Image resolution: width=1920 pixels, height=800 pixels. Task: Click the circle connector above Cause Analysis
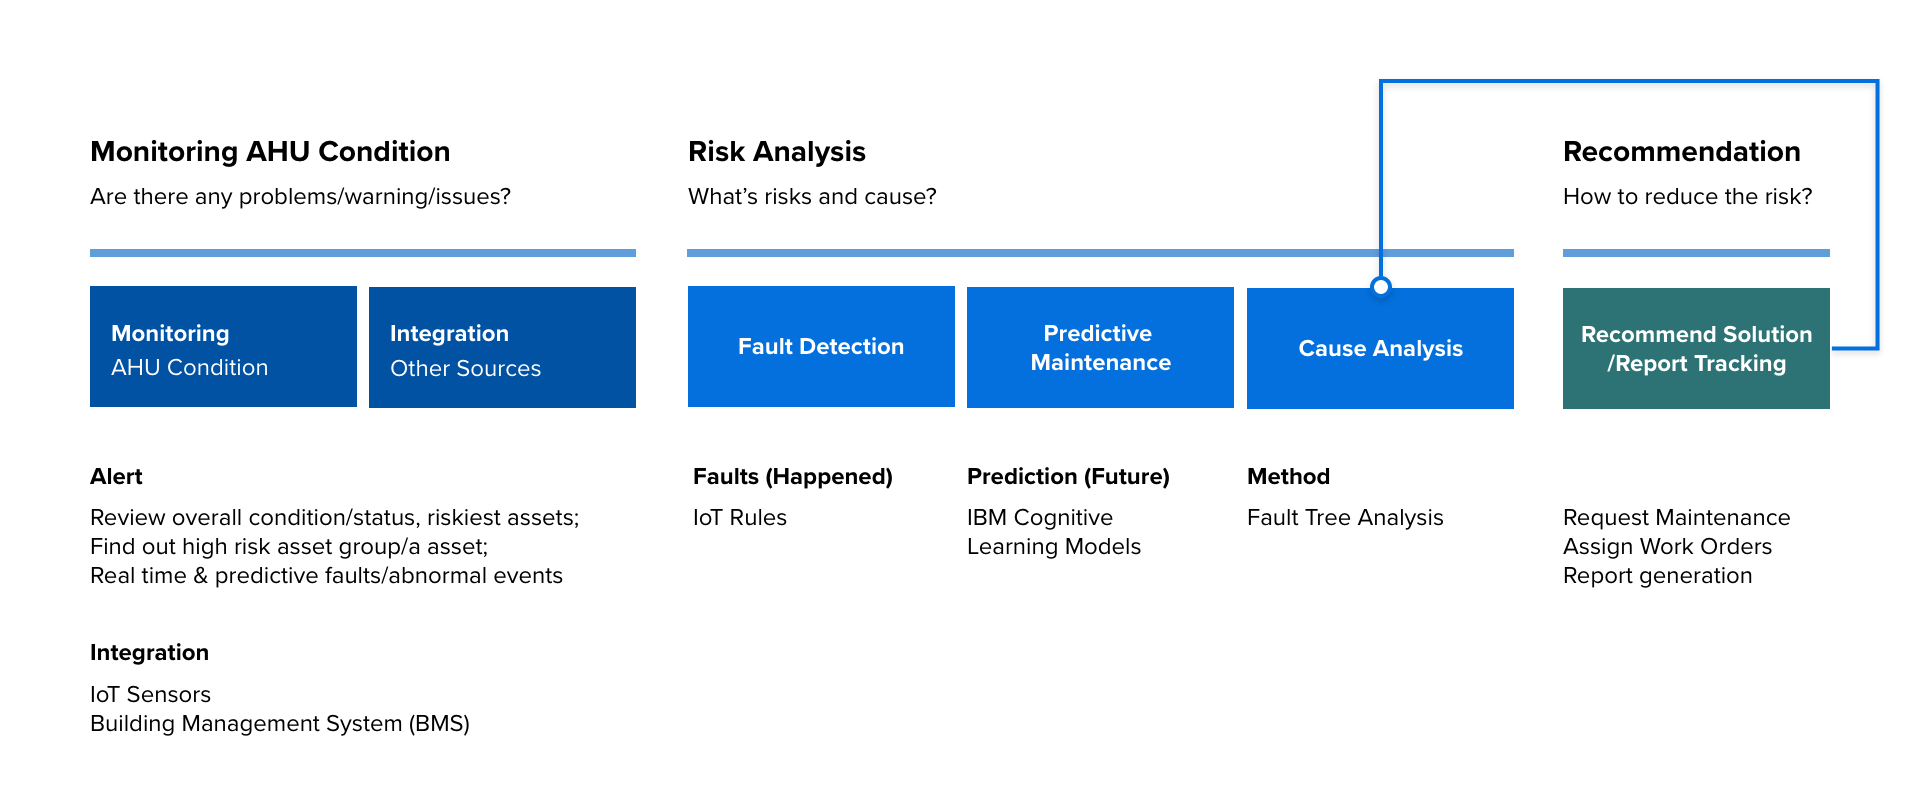pos(1381,287)
